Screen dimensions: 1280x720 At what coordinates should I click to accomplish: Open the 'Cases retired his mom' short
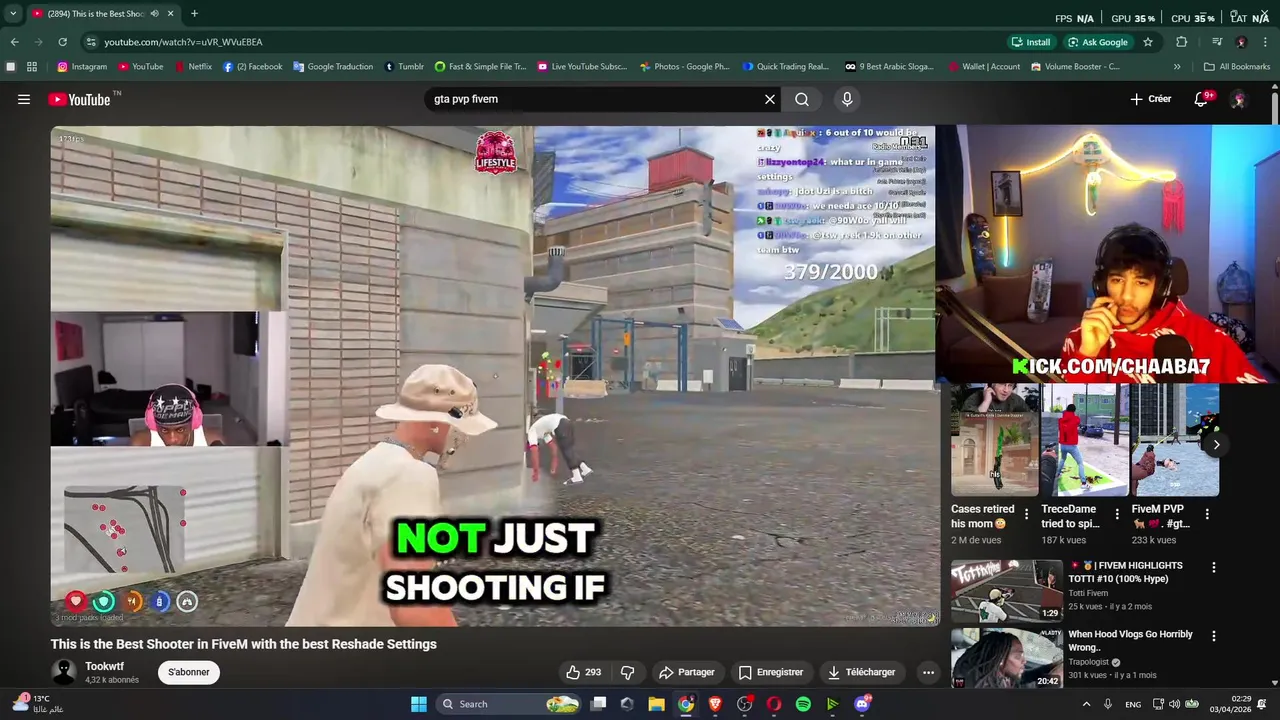point(994,440)
